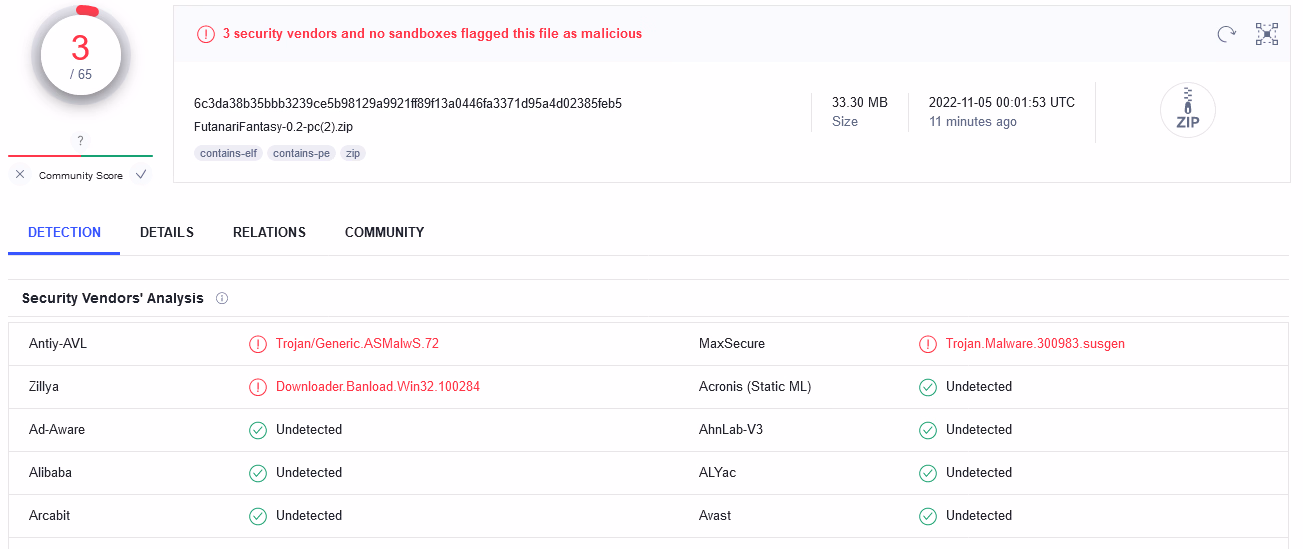This screenshot has height=549, width=1303.
Task: Click the community score question mark
Action: 80,141
